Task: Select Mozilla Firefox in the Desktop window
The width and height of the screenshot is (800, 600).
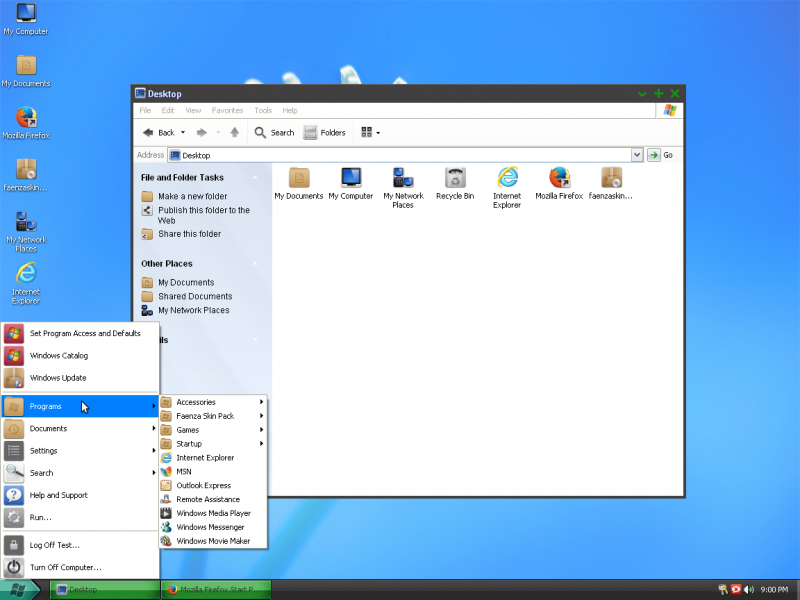Action: click(x=559, y=184)
